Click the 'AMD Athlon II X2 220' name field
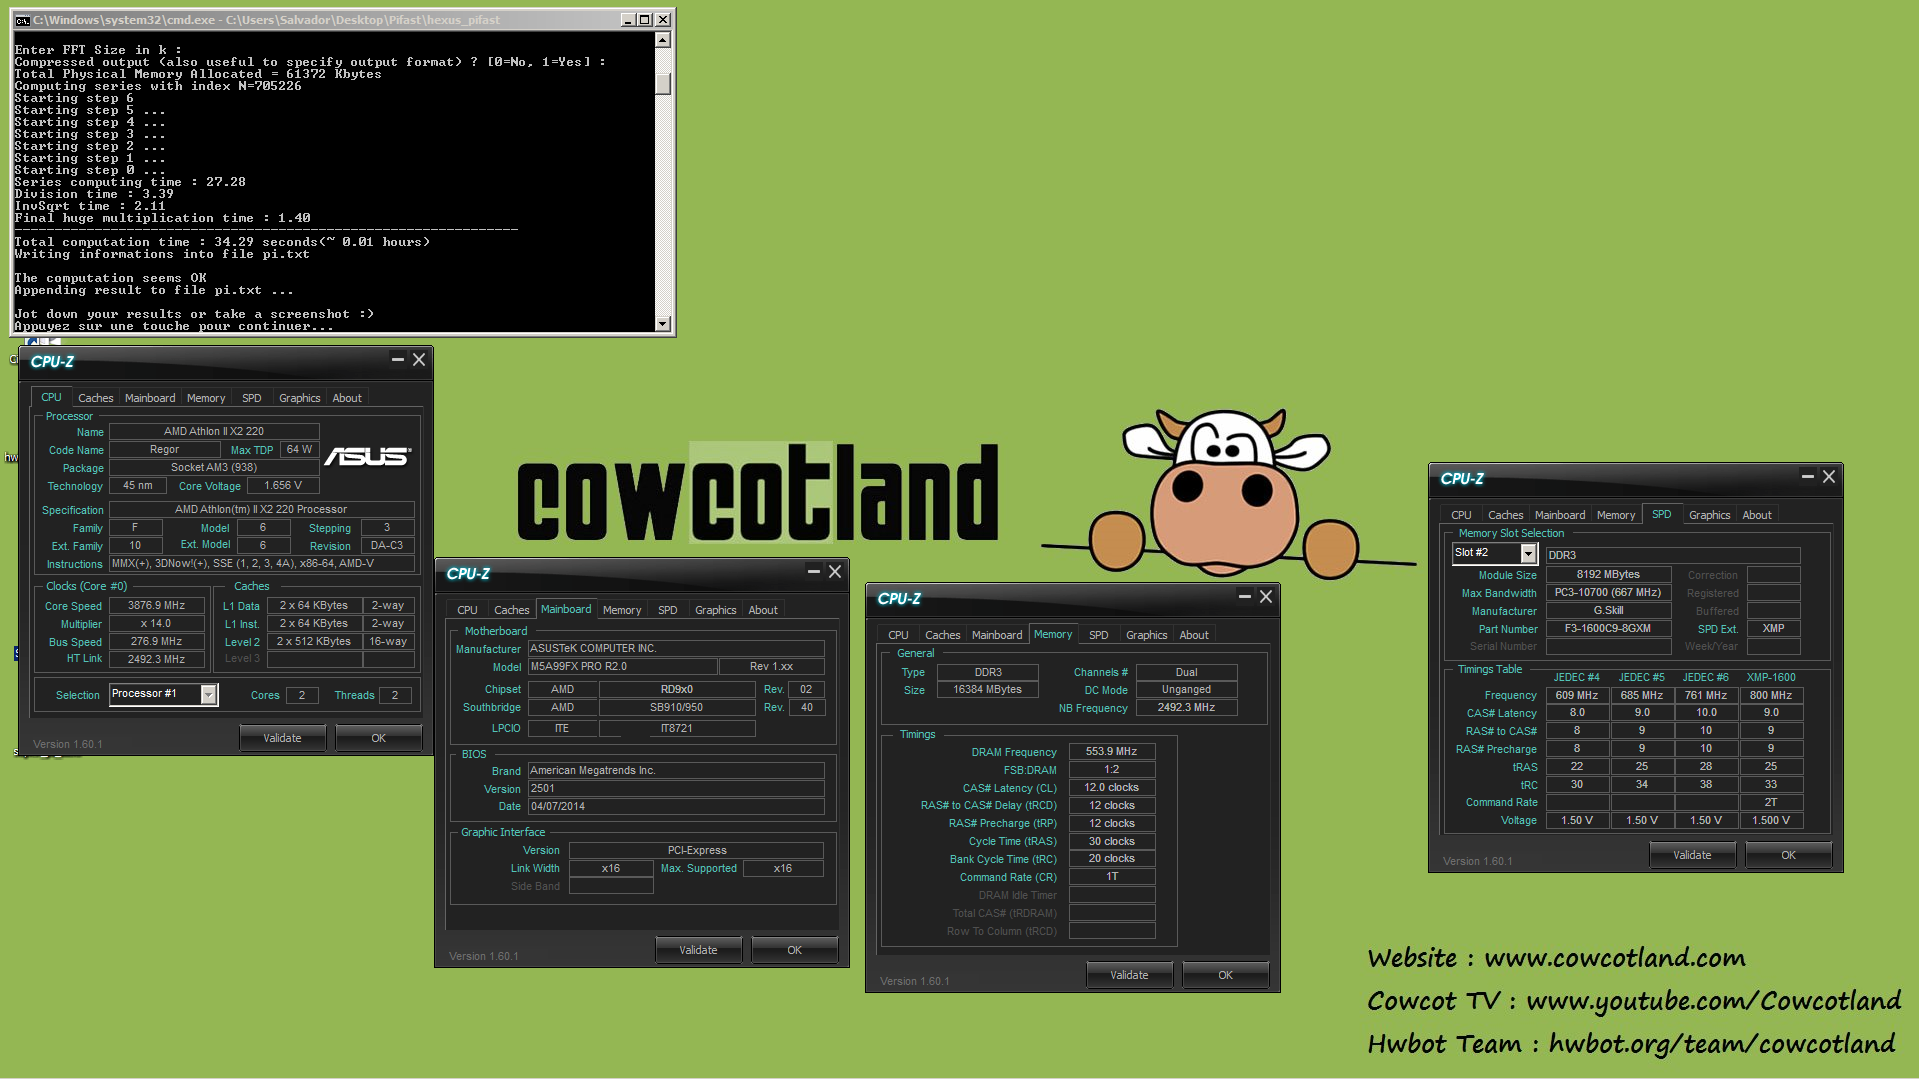The image size is (1919, 1079). 214,432
